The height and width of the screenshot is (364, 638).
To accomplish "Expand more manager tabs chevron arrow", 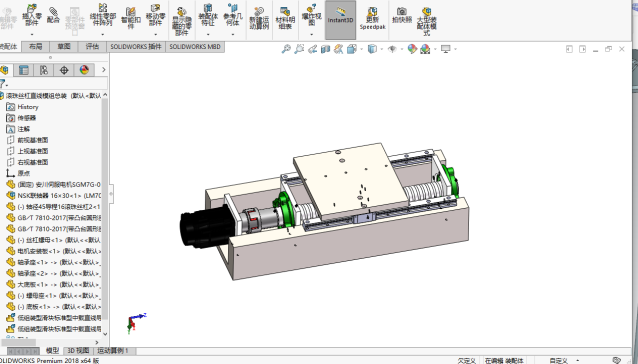I will coord(103,70).
